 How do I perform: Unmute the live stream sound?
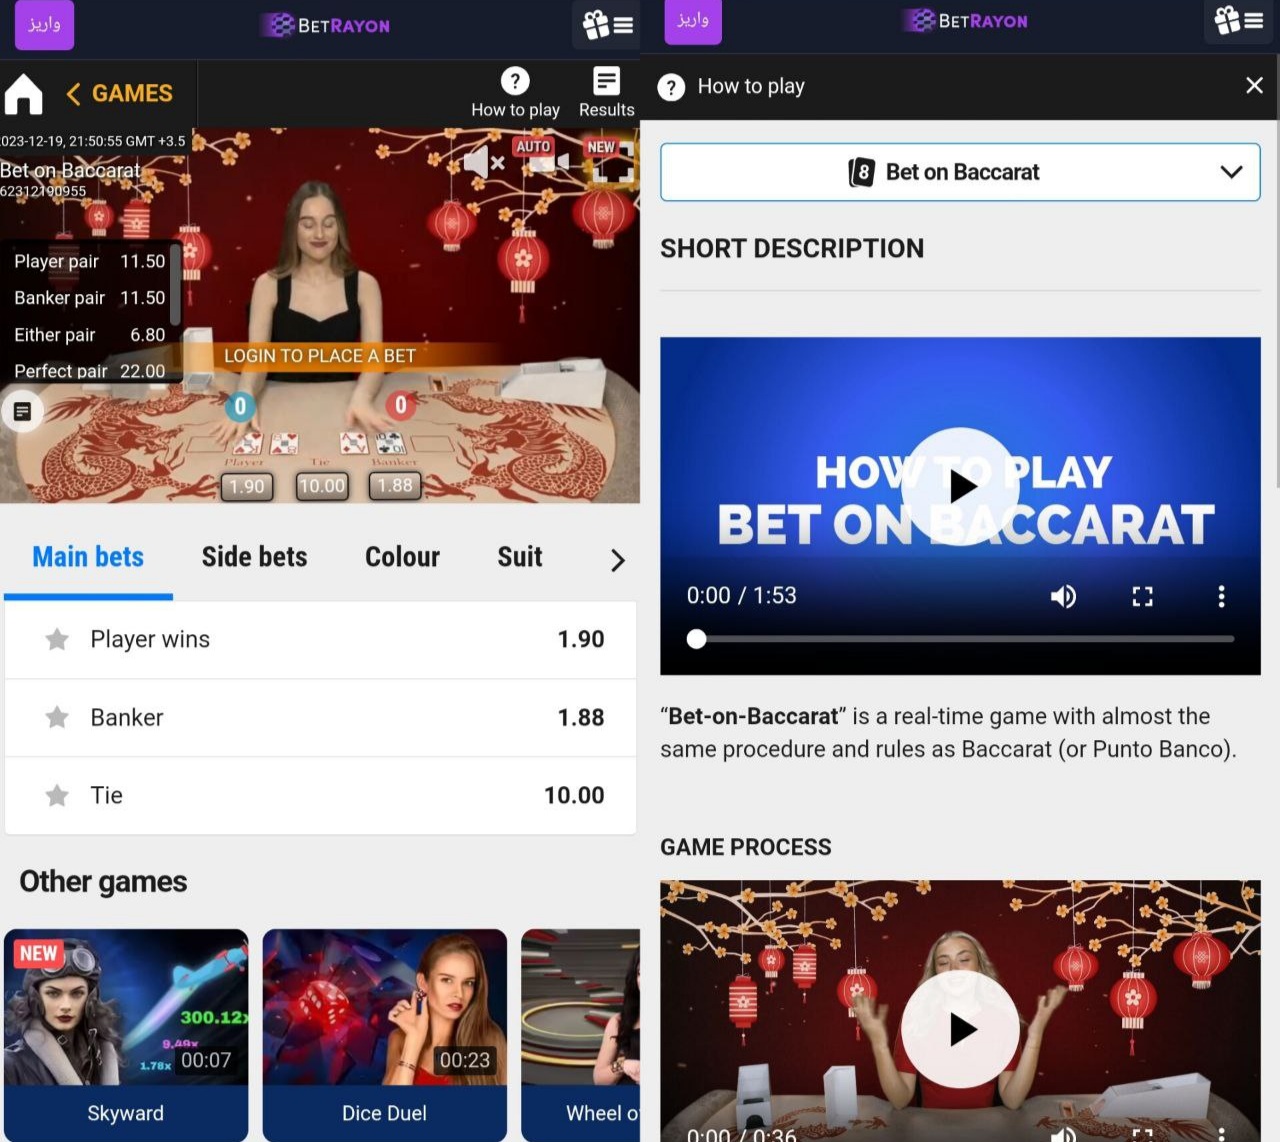[x=484, y=161]
